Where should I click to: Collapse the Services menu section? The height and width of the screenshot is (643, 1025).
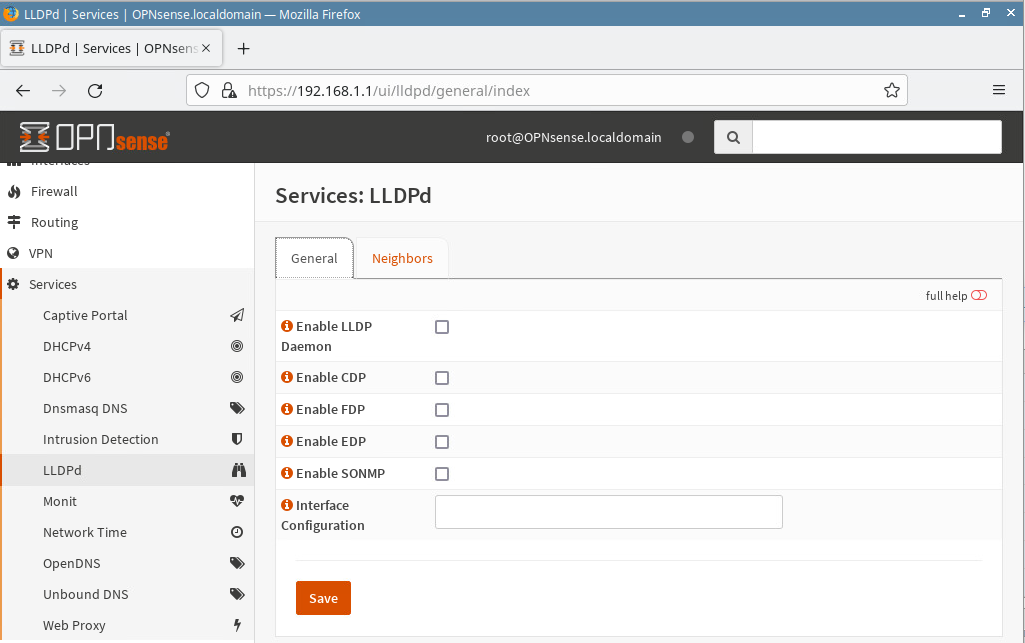click(53, 284)
